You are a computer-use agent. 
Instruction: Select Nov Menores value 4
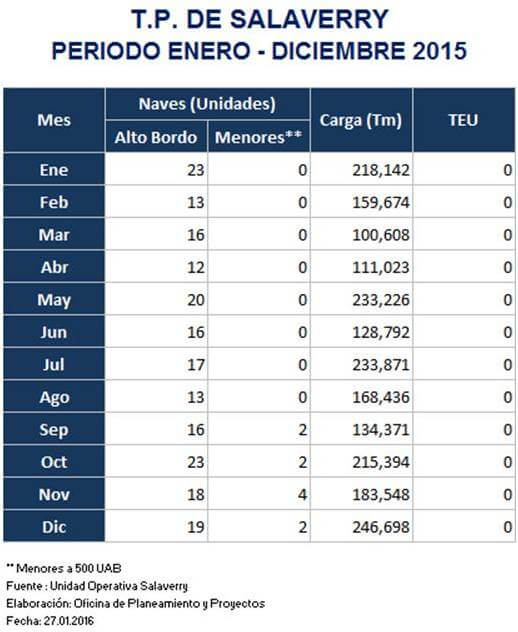303,495
